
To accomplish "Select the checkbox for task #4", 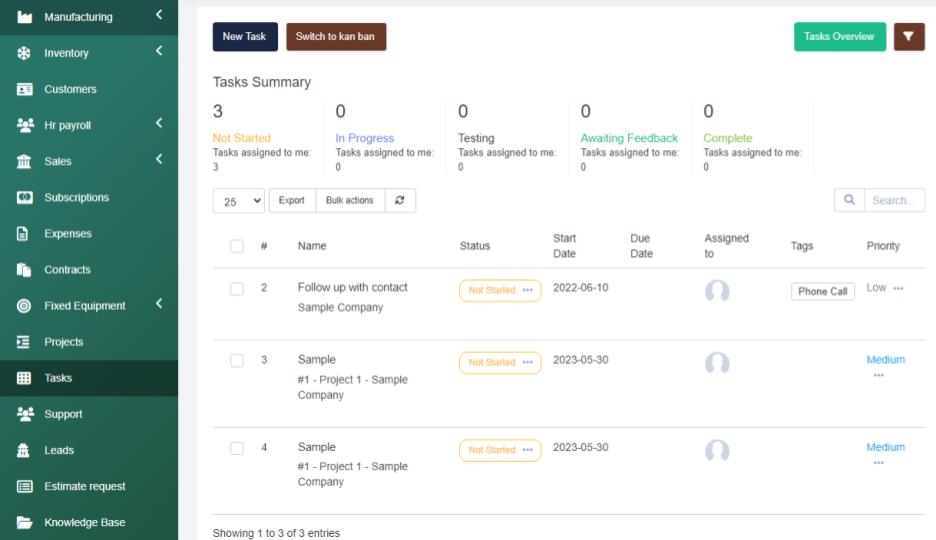I will [x=237, y=449].
